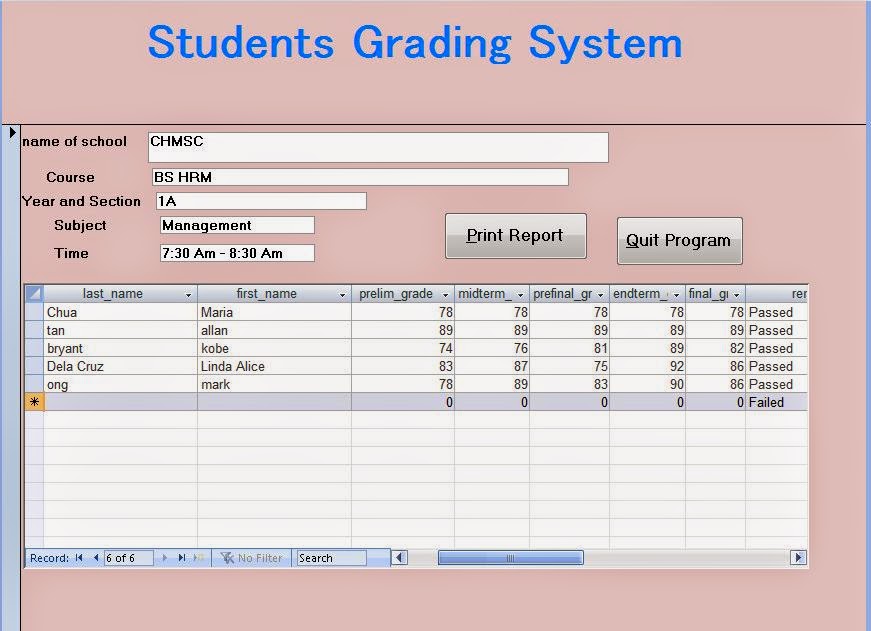
Task: Click the record selector arrow on the form edge
Action: tap(12, 132)
